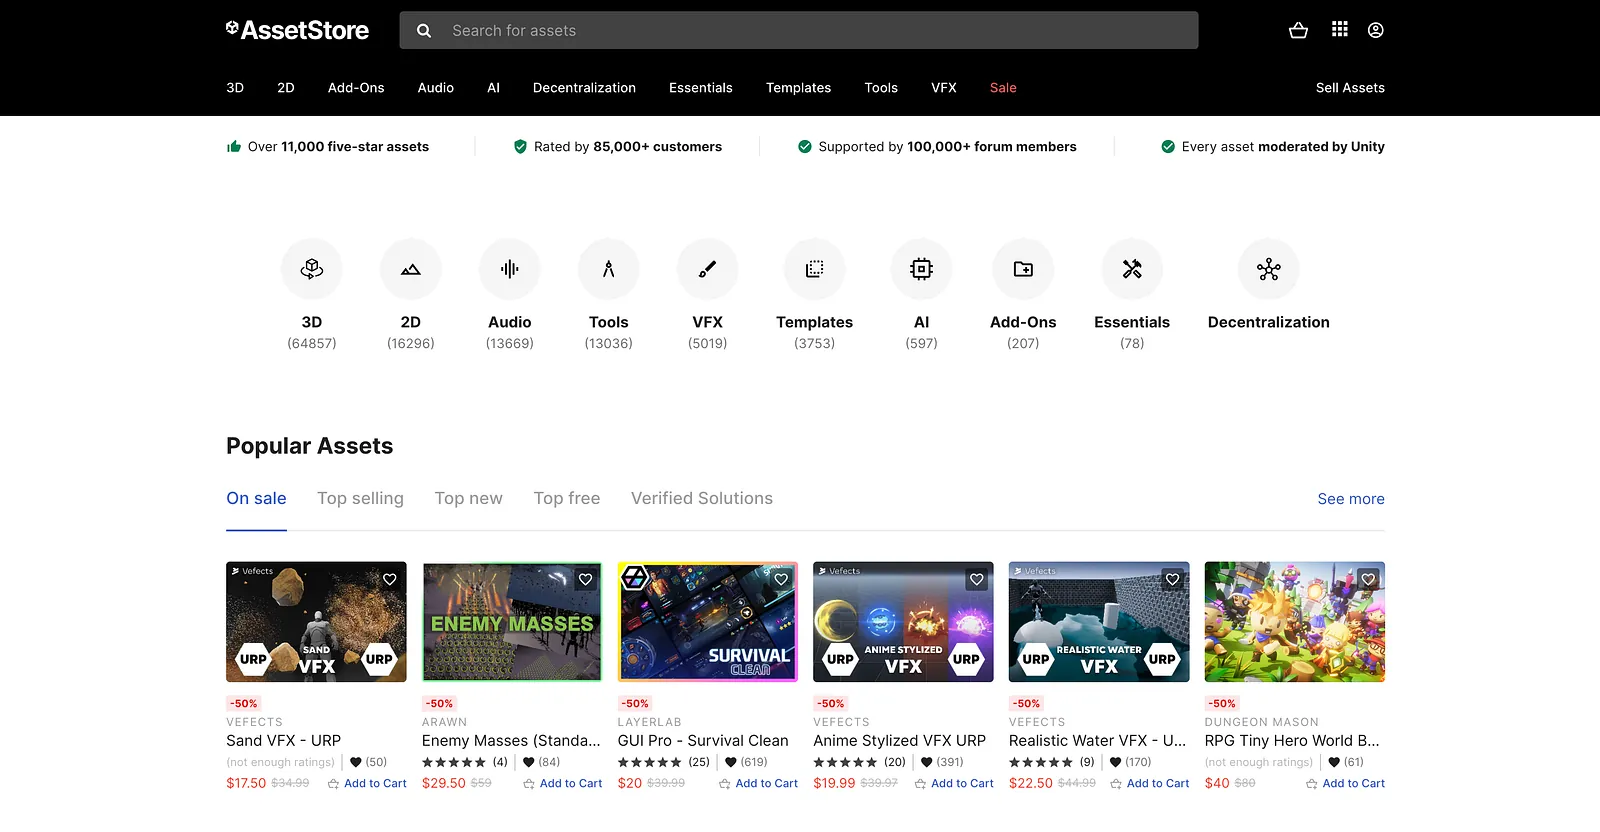Click the search magnifier icon
Screen dimensions: 1600x832
pos(424,31)
